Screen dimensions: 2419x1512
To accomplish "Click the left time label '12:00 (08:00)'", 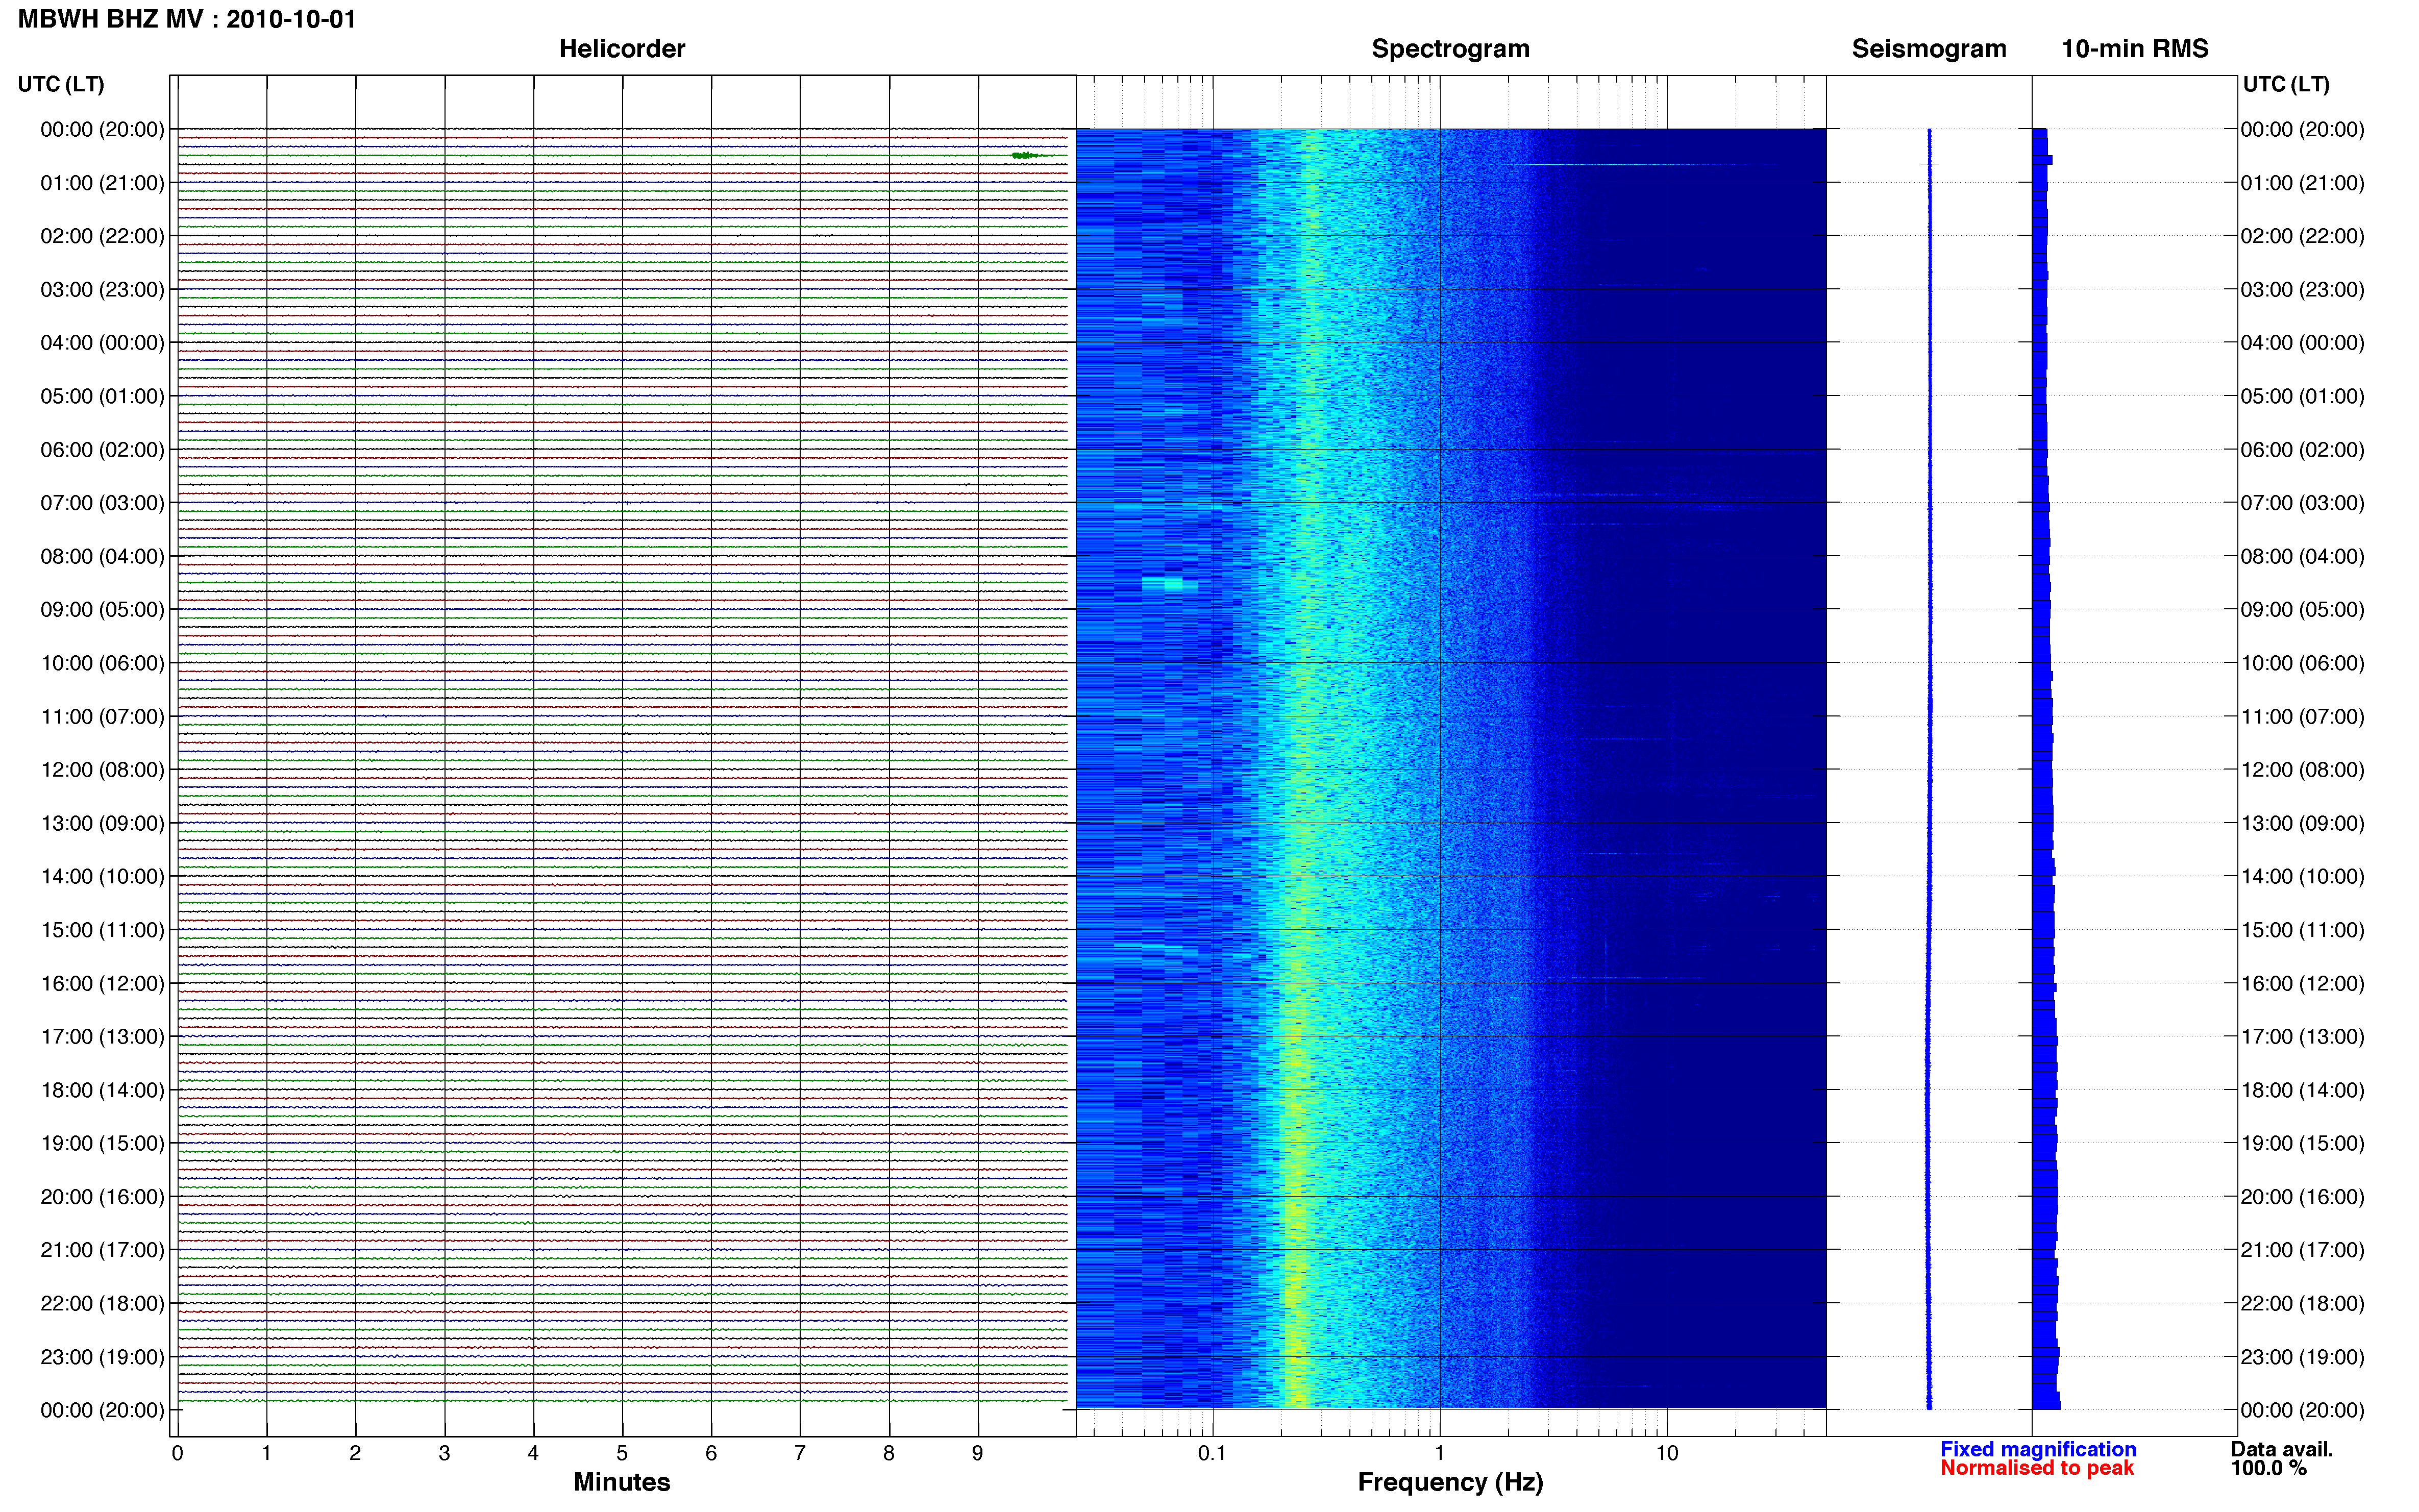I will click(x=102, y=770).
